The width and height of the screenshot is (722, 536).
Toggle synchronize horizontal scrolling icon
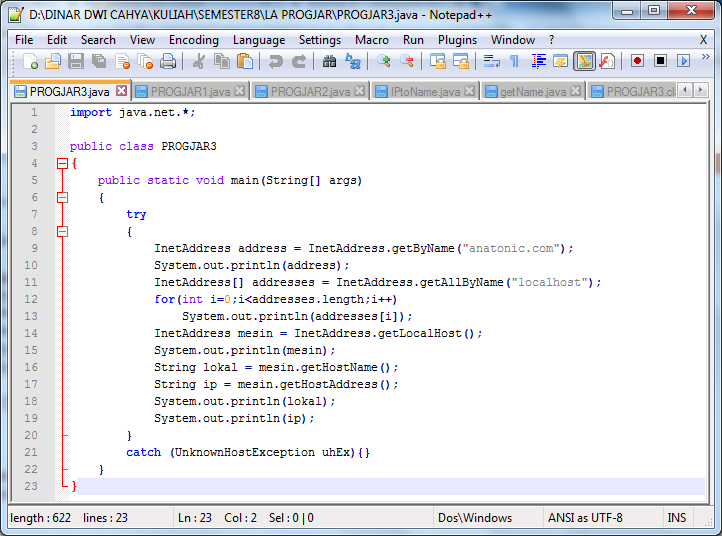(x=460, y=61)
